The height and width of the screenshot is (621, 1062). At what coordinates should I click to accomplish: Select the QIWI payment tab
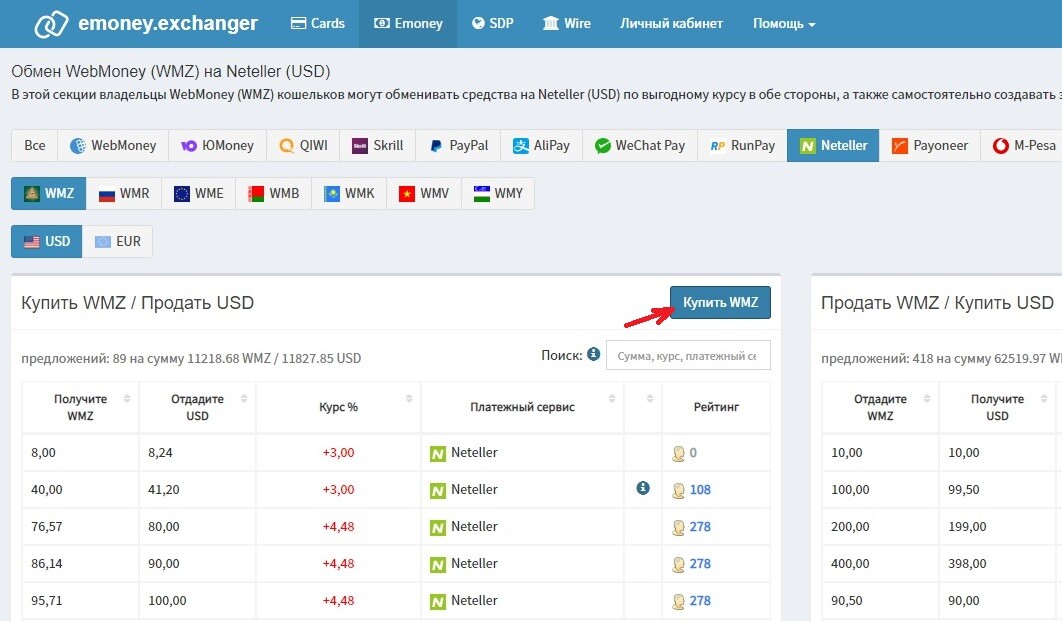[x=303, y=146]
